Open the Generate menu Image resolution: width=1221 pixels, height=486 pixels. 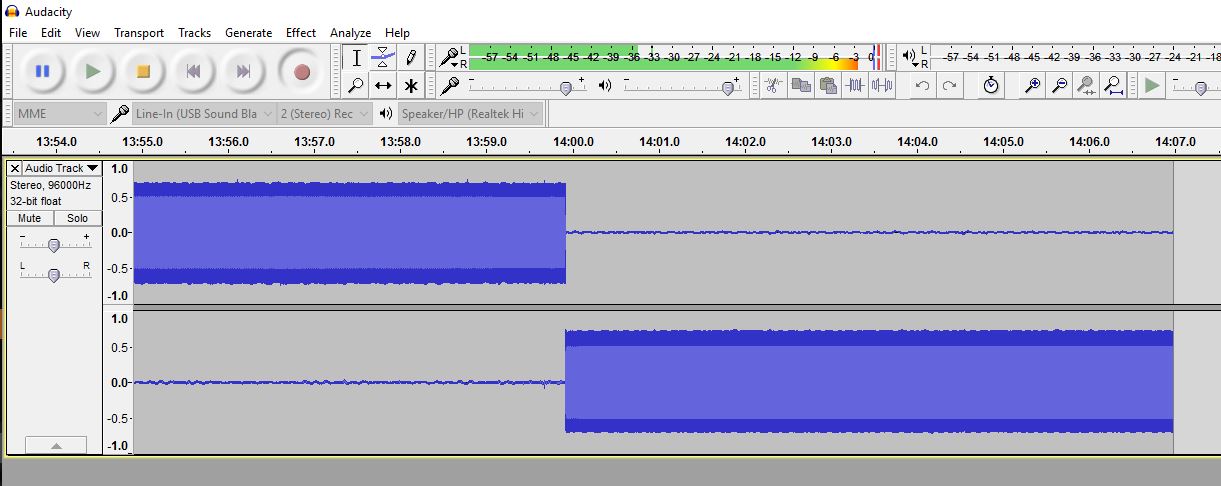(248, 33)
